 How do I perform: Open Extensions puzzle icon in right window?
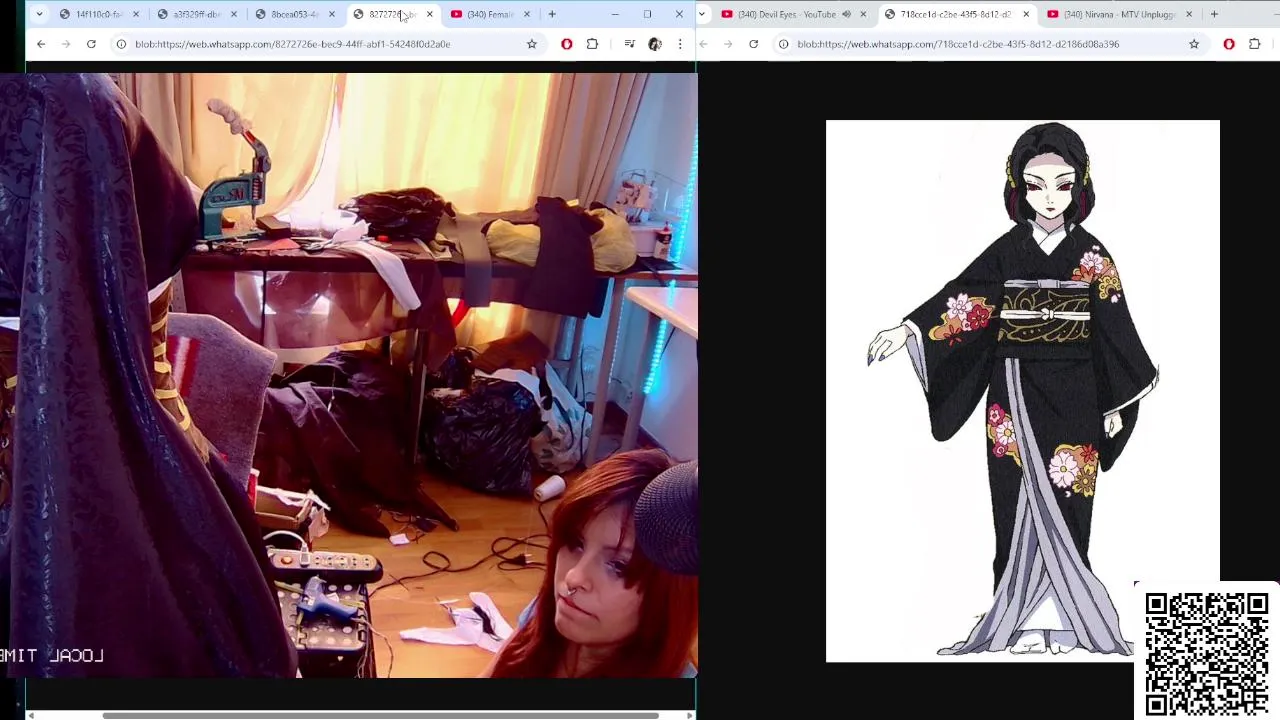coord(1254,44)
